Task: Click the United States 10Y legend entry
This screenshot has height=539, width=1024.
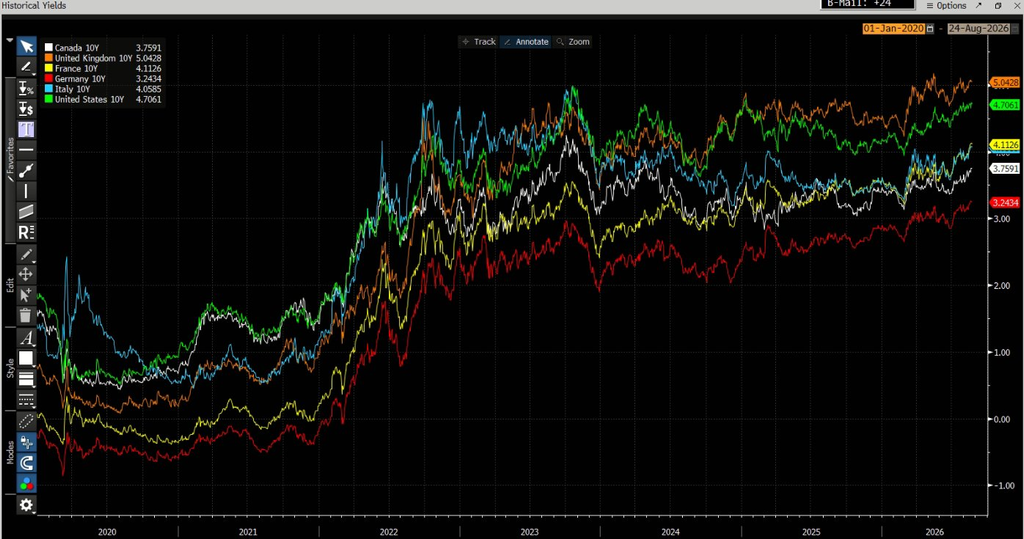Action: pyautogui.click(x=103, y=99)
